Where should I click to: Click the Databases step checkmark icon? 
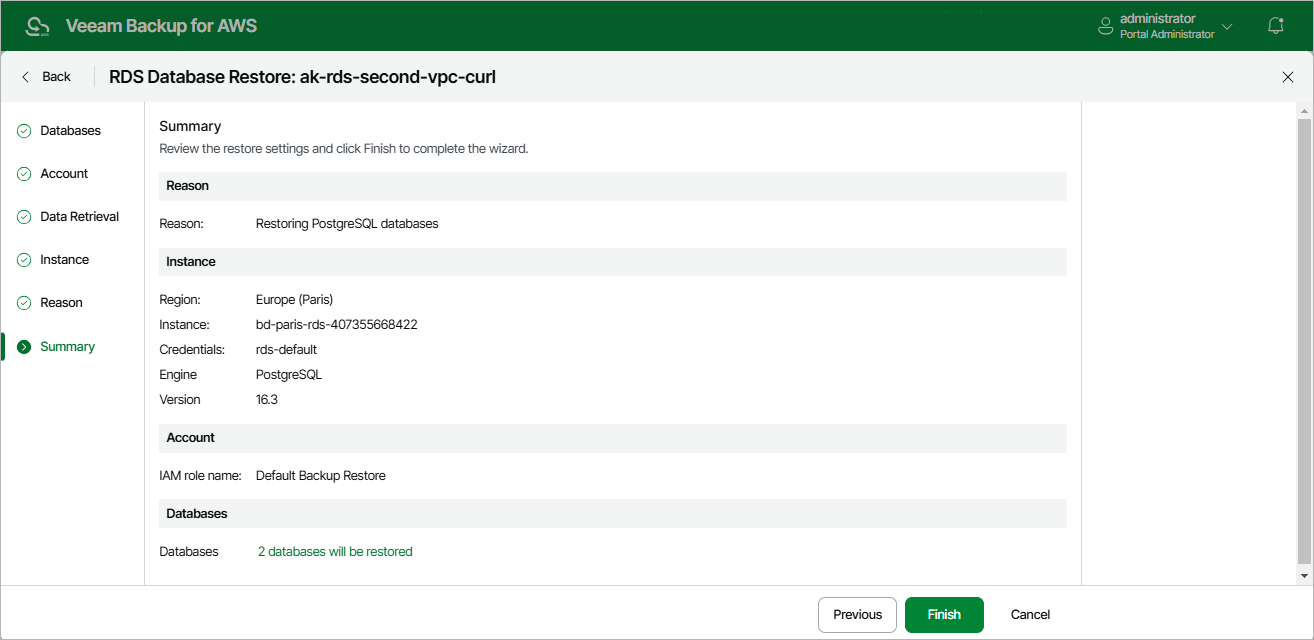(24, 131)
